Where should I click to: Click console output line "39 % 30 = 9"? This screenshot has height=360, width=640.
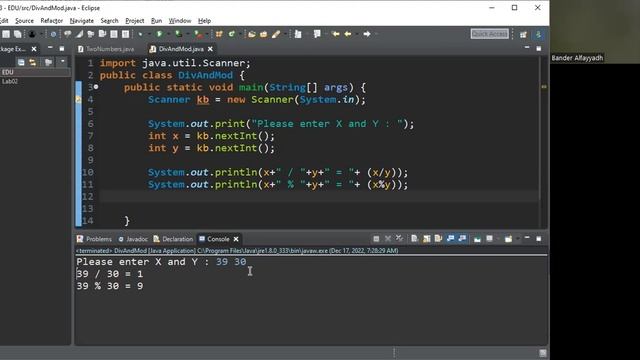pyautogui.click(x=110, y=286)
